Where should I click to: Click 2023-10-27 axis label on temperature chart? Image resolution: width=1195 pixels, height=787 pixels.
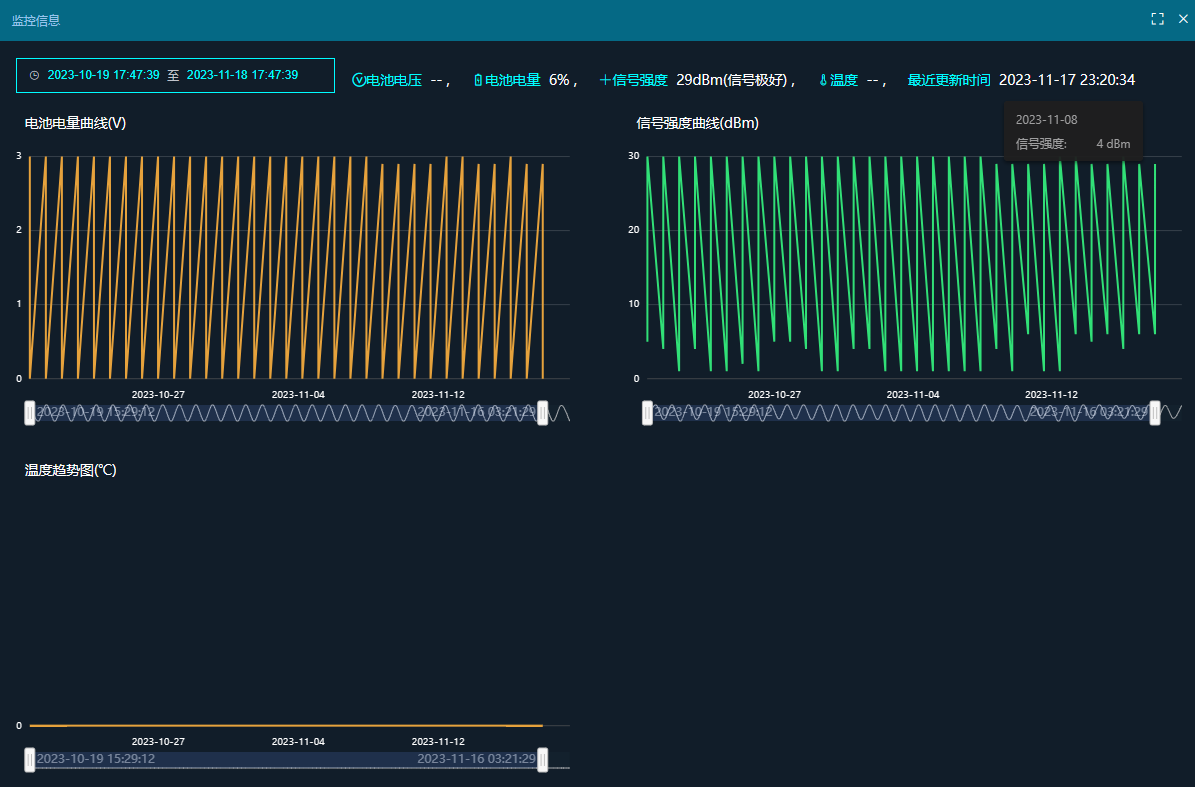158,741
